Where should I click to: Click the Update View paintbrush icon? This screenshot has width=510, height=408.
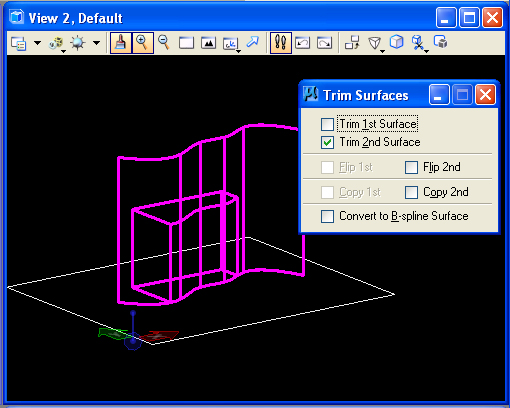[x=121, y=43]
